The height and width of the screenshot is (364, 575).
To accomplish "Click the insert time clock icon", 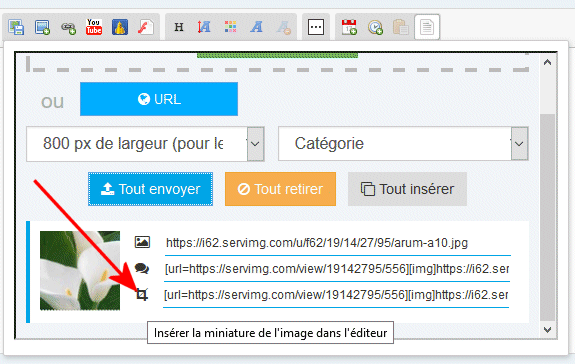I will click(375, 27).
